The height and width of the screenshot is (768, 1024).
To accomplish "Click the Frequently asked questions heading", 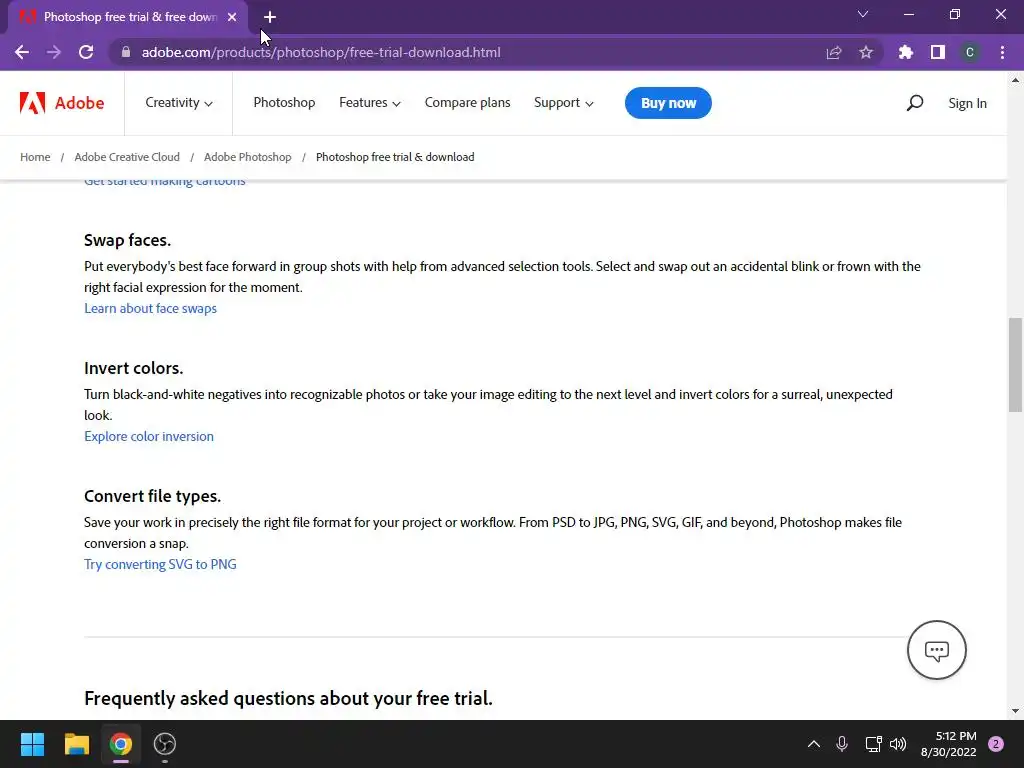I will pos(288,698).
